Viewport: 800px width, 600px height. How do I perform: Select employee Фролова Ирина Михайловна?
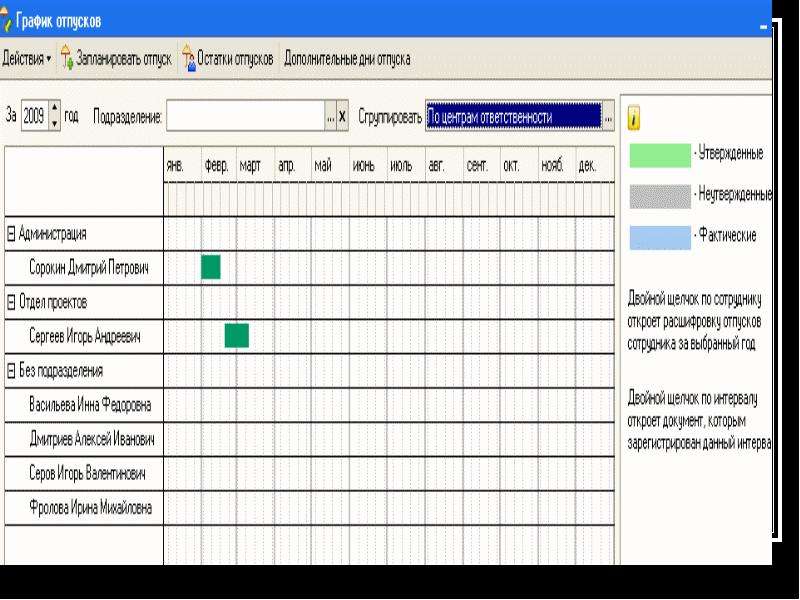pos(90,508)
